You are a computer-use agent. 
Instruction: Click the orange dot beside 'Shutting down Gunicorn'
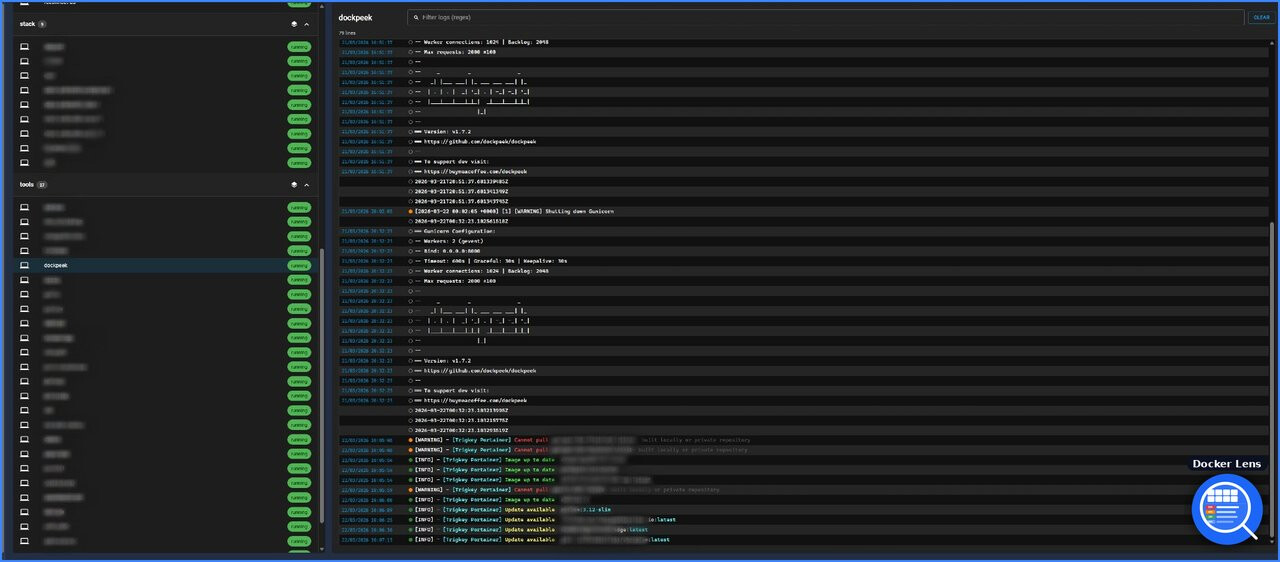coord(410,211)
